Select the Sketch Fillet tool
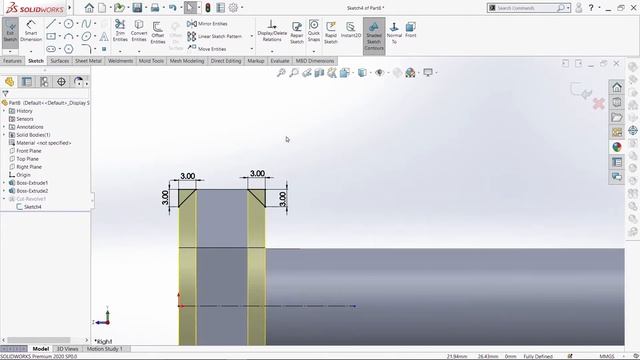The height and width of the screenshot is (360, 640). pos(86,49)
